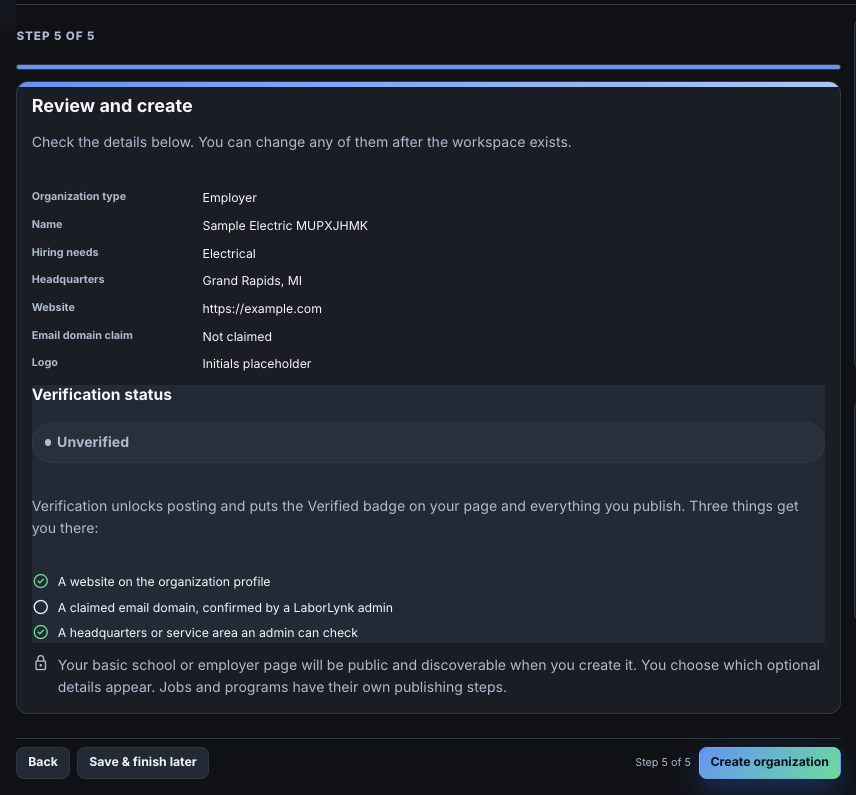The width and height of the screenshot is (856, 795).
Task: Click the Verification status heading
Action: (102, 394)
